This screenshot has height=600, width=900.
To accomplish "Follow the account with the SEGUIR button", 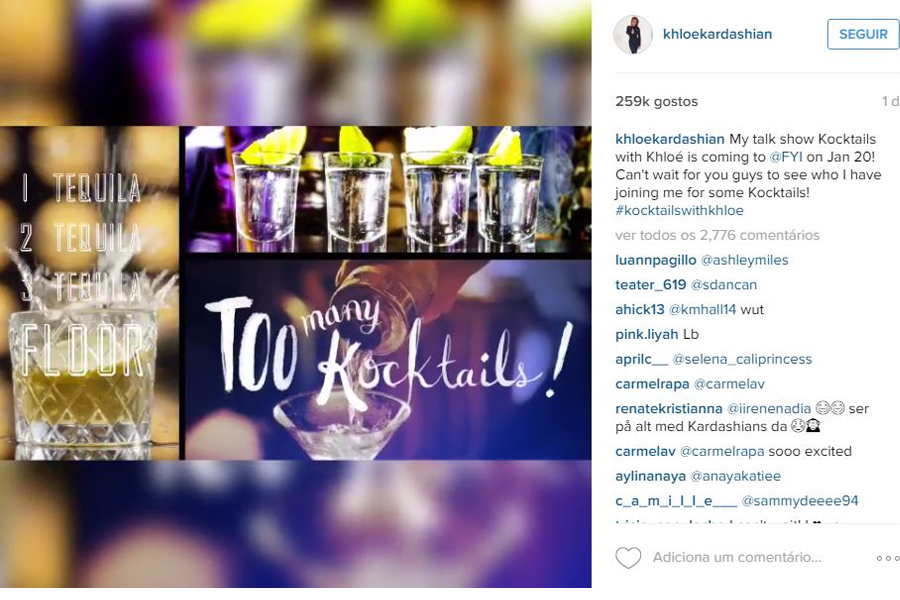I will pyautogui.click(x=863, y=34).
